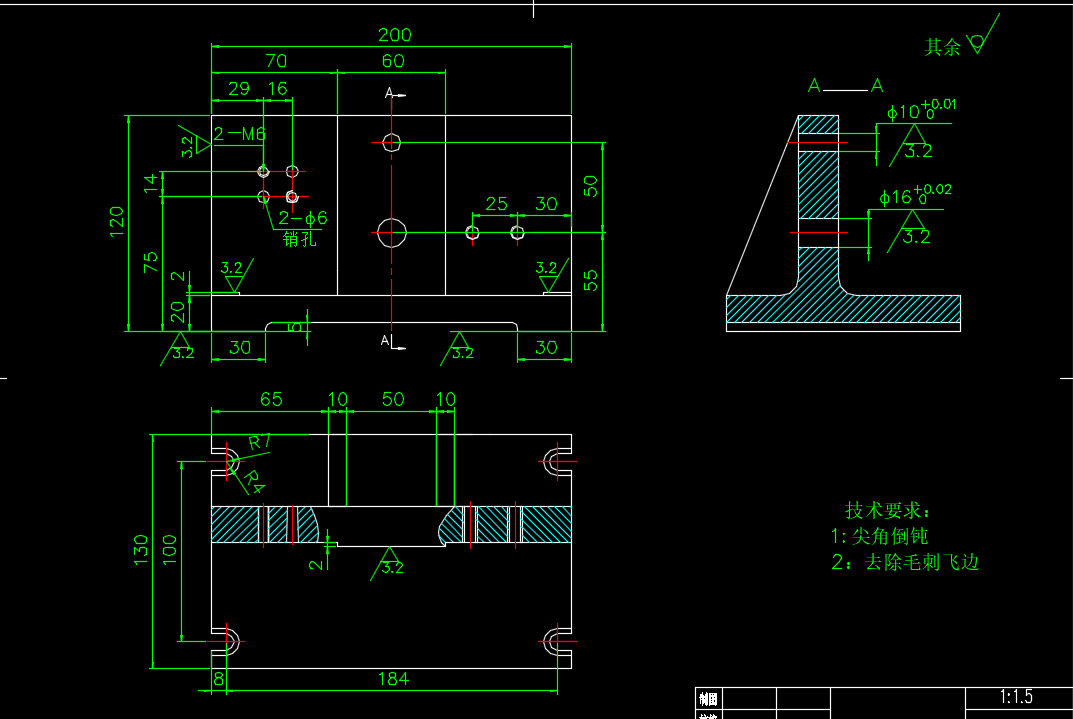Click the top-left slot in bottom view
The image size is (1073, 719).
227,461
